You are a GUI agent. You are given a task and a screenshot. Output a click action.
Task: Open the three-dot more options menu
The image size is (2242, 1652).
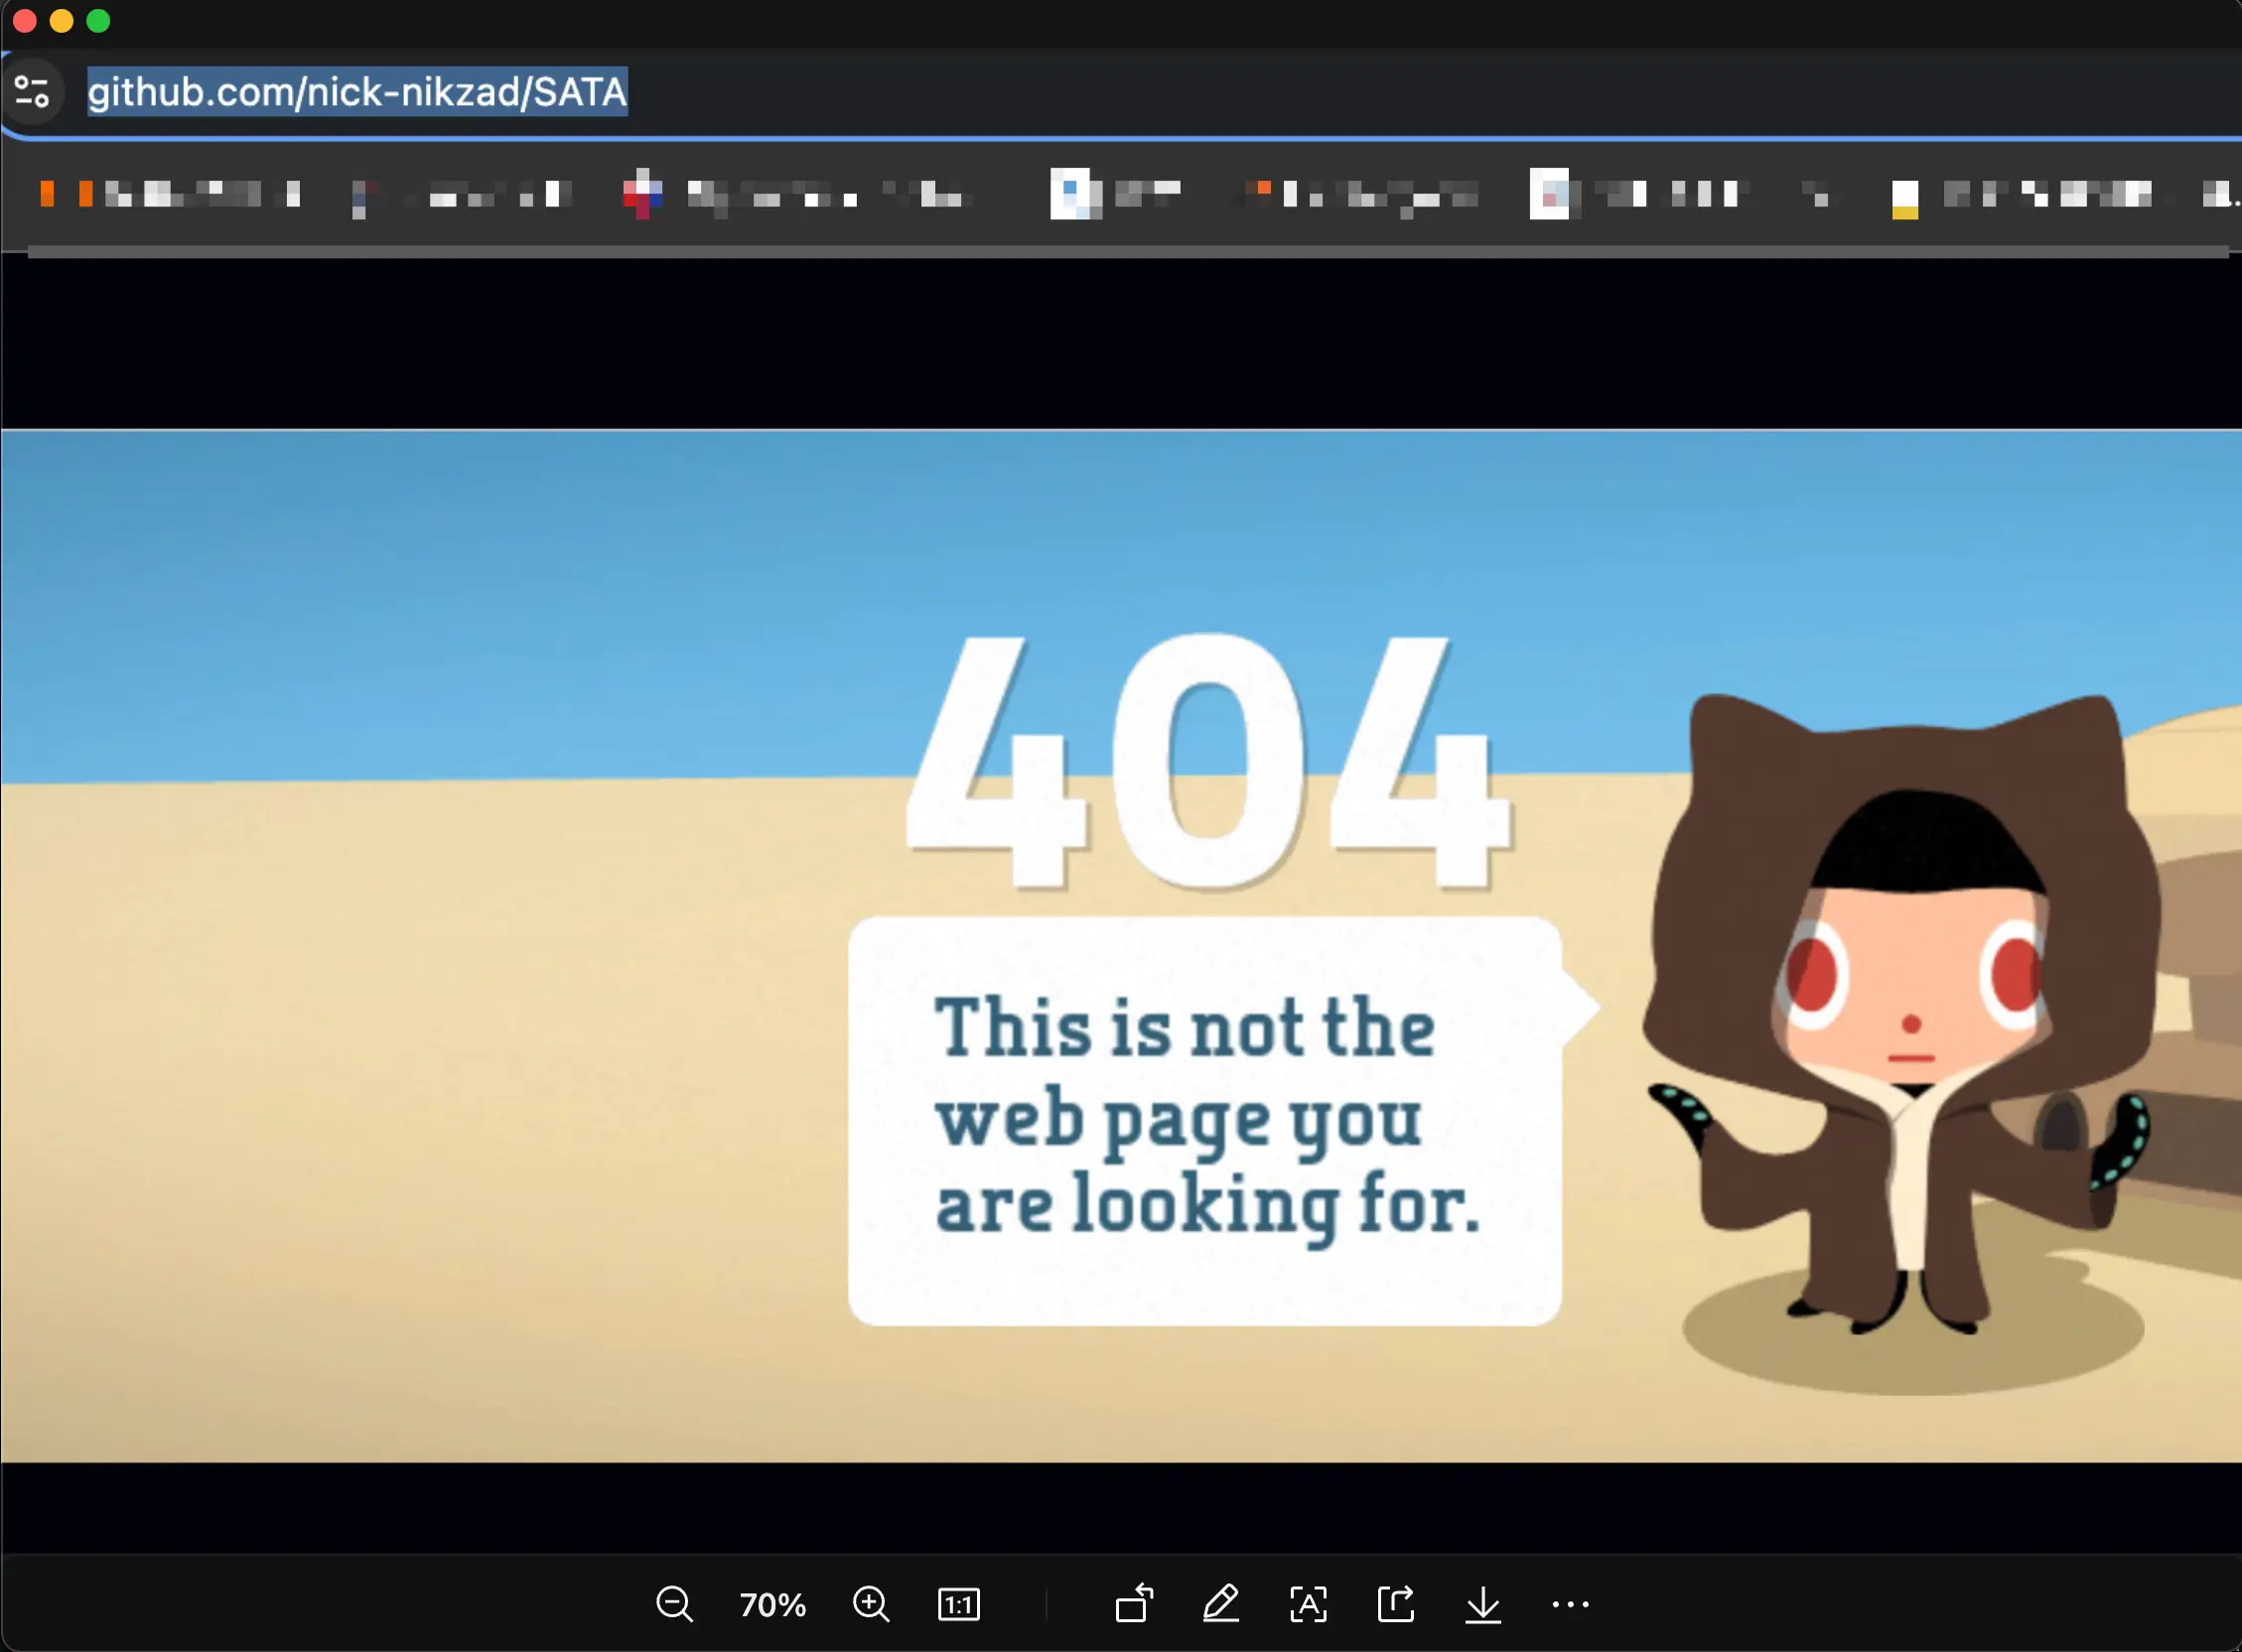1570,1604
